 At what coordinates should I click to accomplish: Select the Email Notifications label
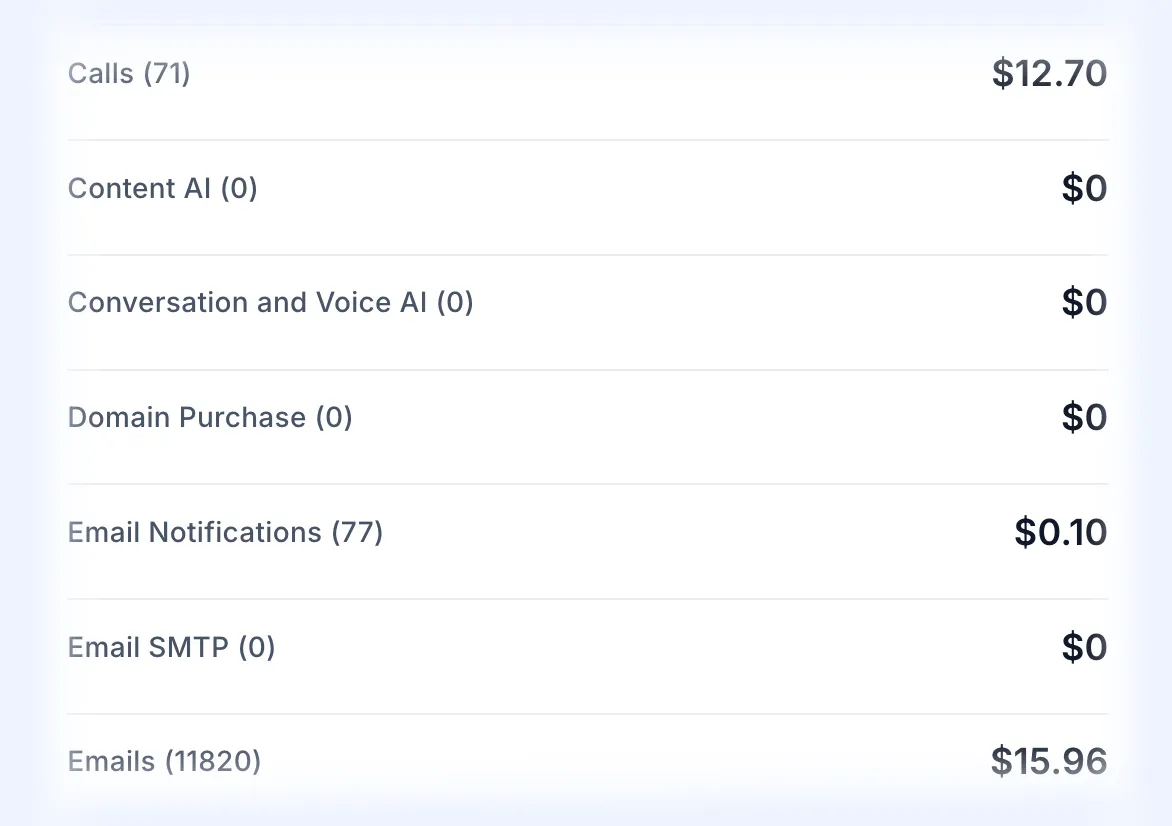pos(225,532)
